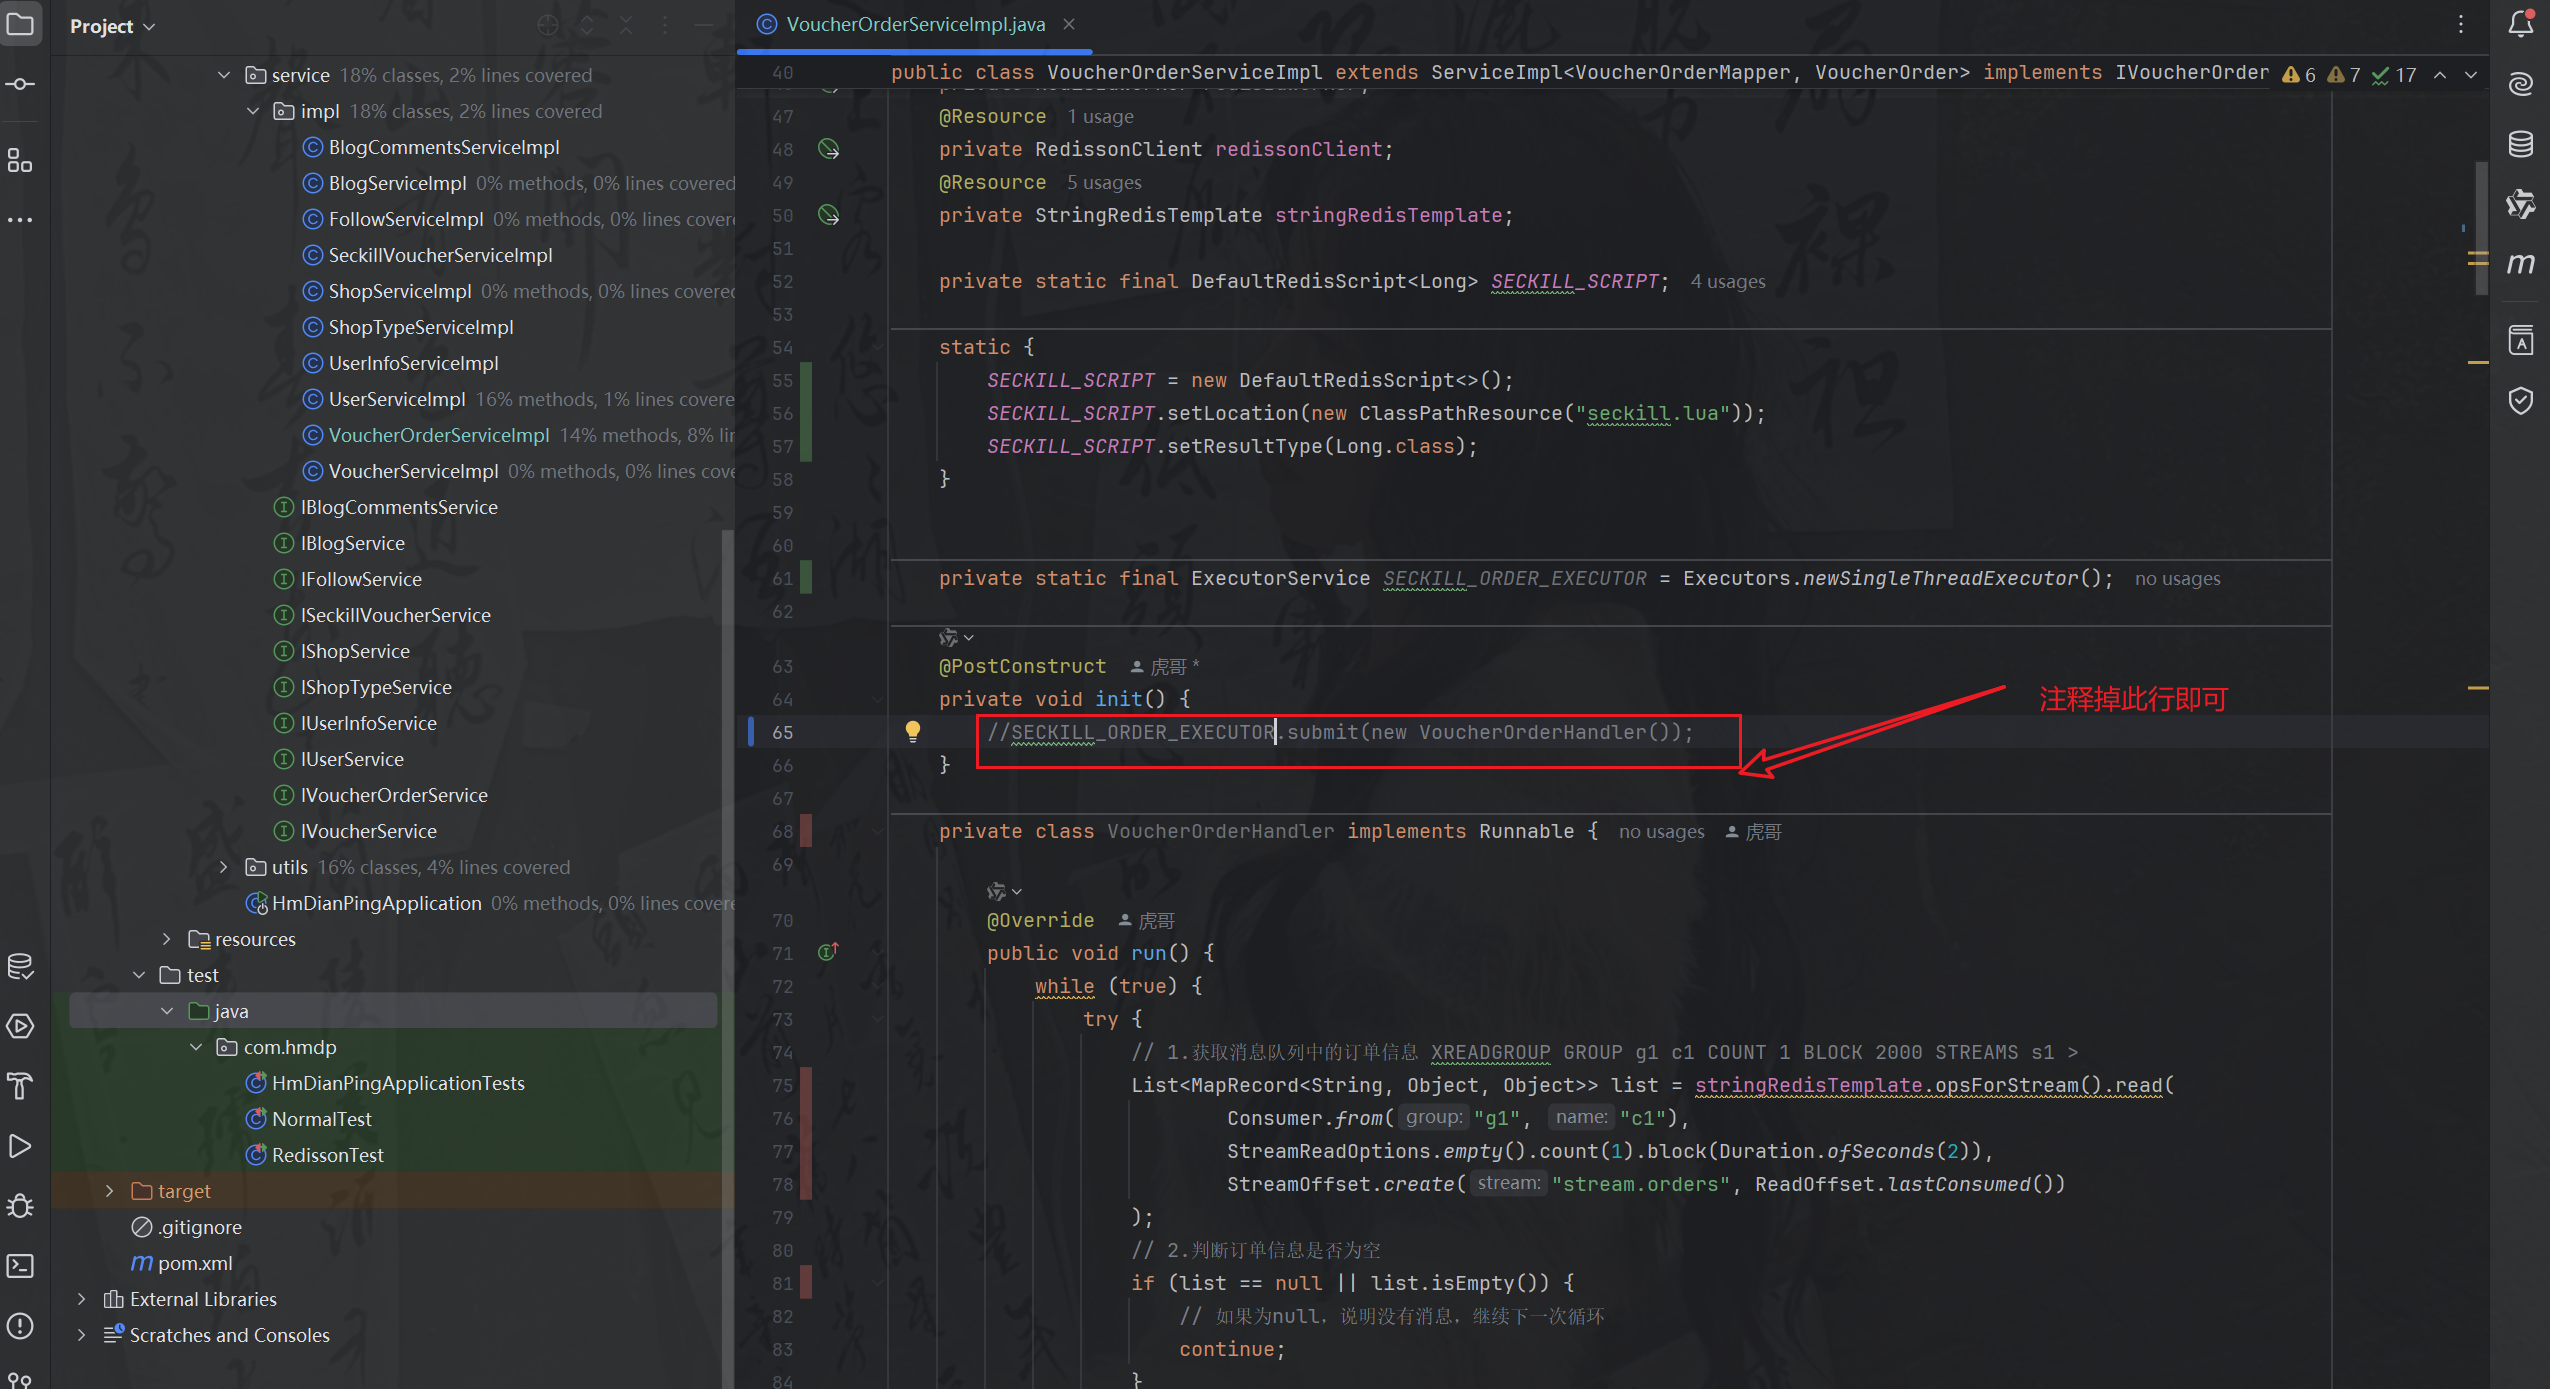Go to the next highlighted problem down arrow
Screen dimensions: 2550x1389
pos(2471,75)
